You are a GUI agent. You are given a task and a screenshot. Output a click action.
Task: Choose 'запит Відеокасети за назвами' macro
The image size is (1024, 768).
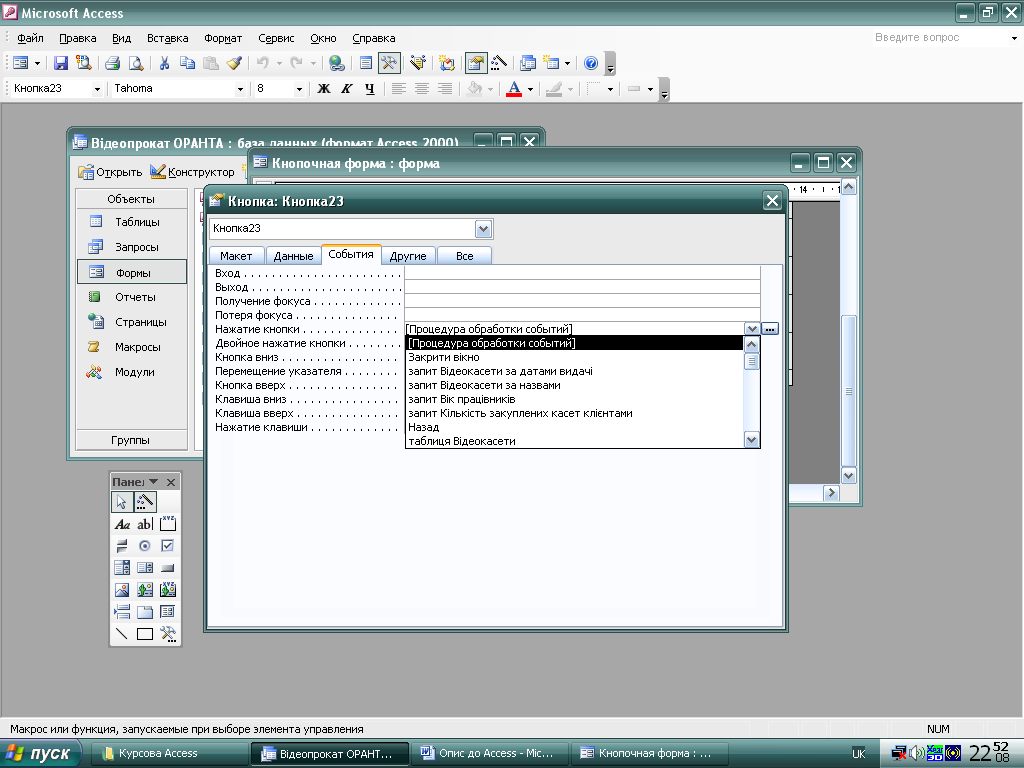574,385
